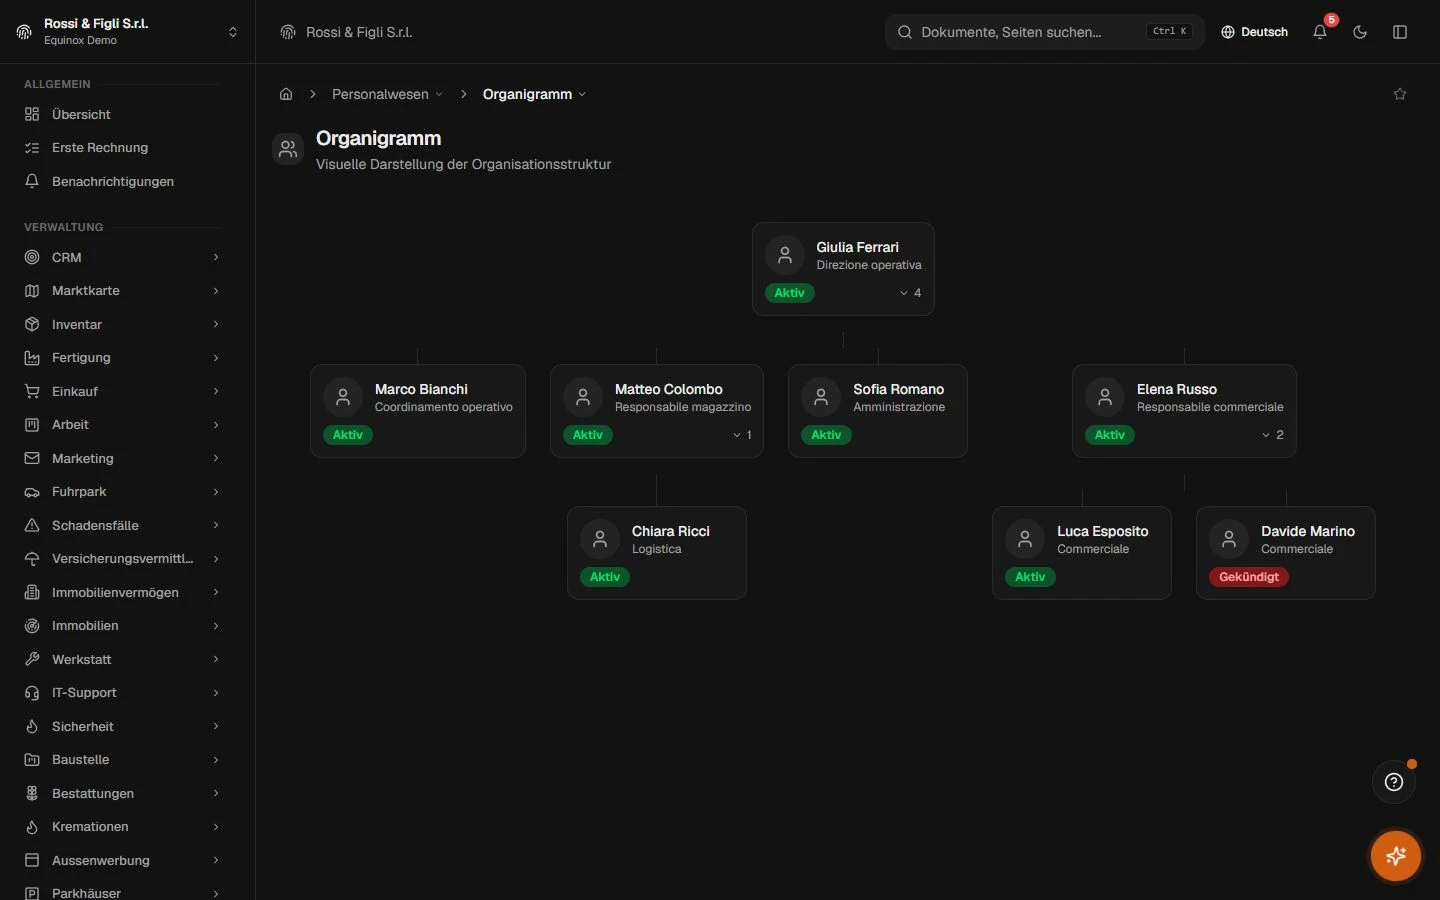Image resolution: width=1440 pixels, height=900 pixels.
Task: Click the Werkstatt wrench icon
Action: [32, 659]
